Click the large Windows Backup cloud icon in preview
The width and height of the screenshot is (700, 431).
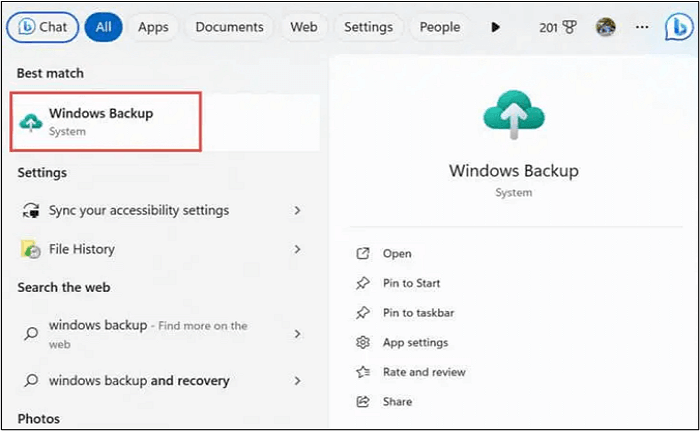pos(514,114)
